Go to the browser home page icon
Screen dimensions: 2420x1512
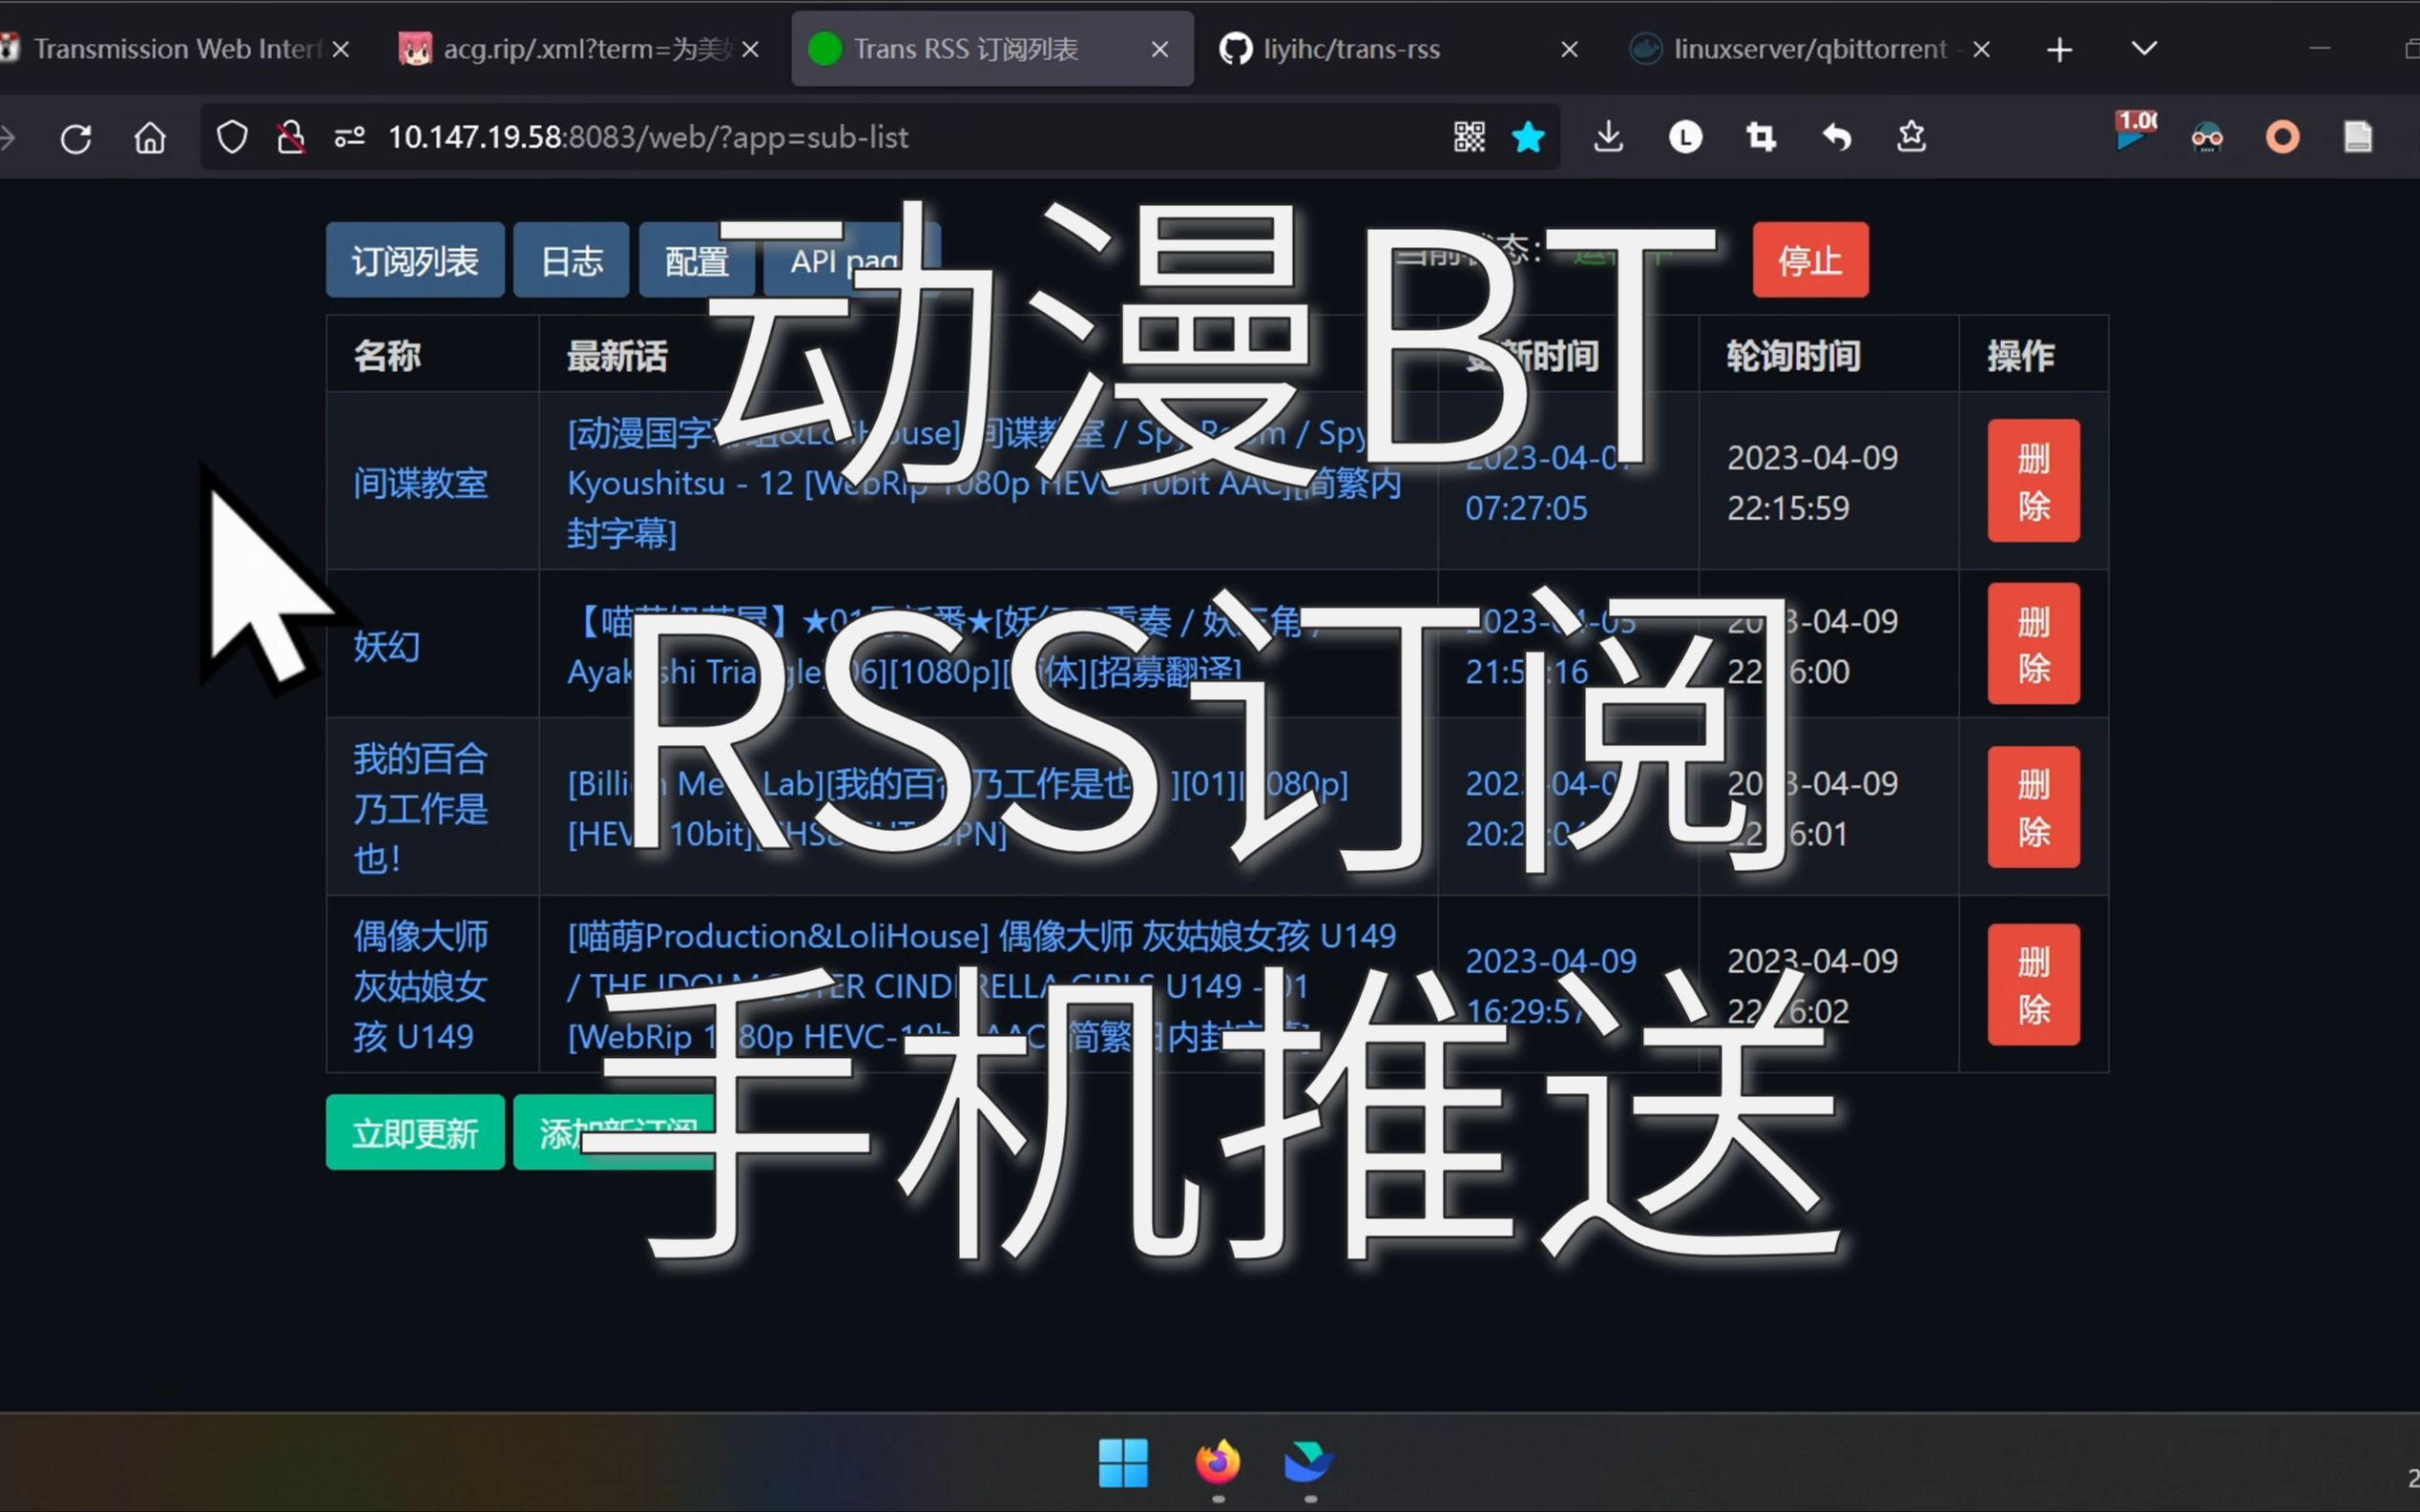point(150,137)
